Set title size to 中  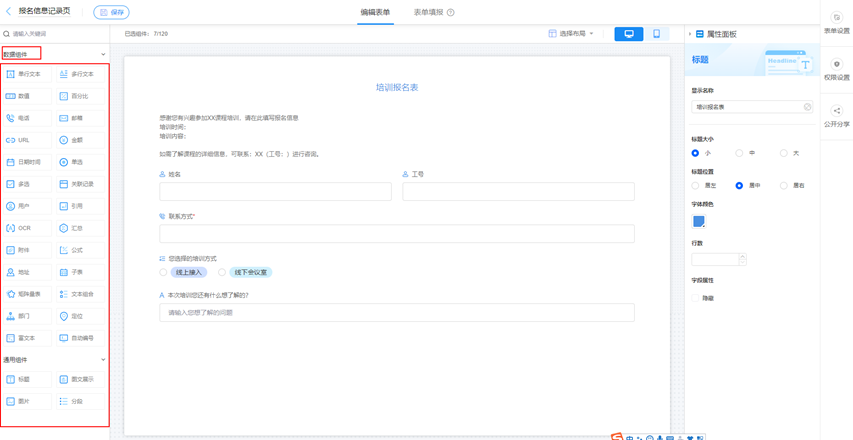coord(739,153)
